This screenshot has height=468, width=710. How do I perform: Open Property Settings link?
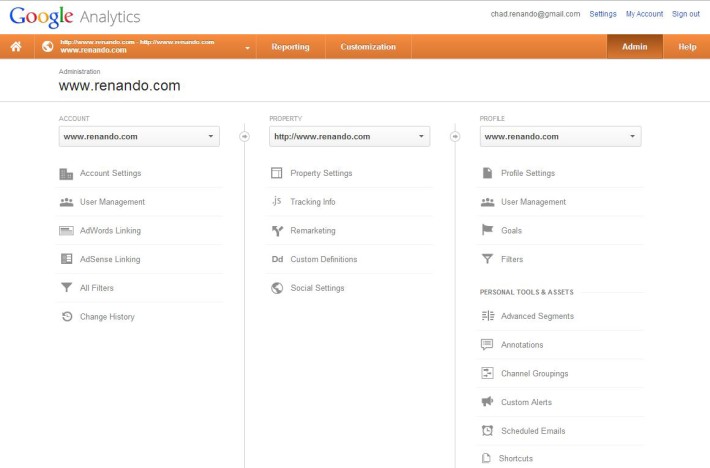click(x=321, y=173)
